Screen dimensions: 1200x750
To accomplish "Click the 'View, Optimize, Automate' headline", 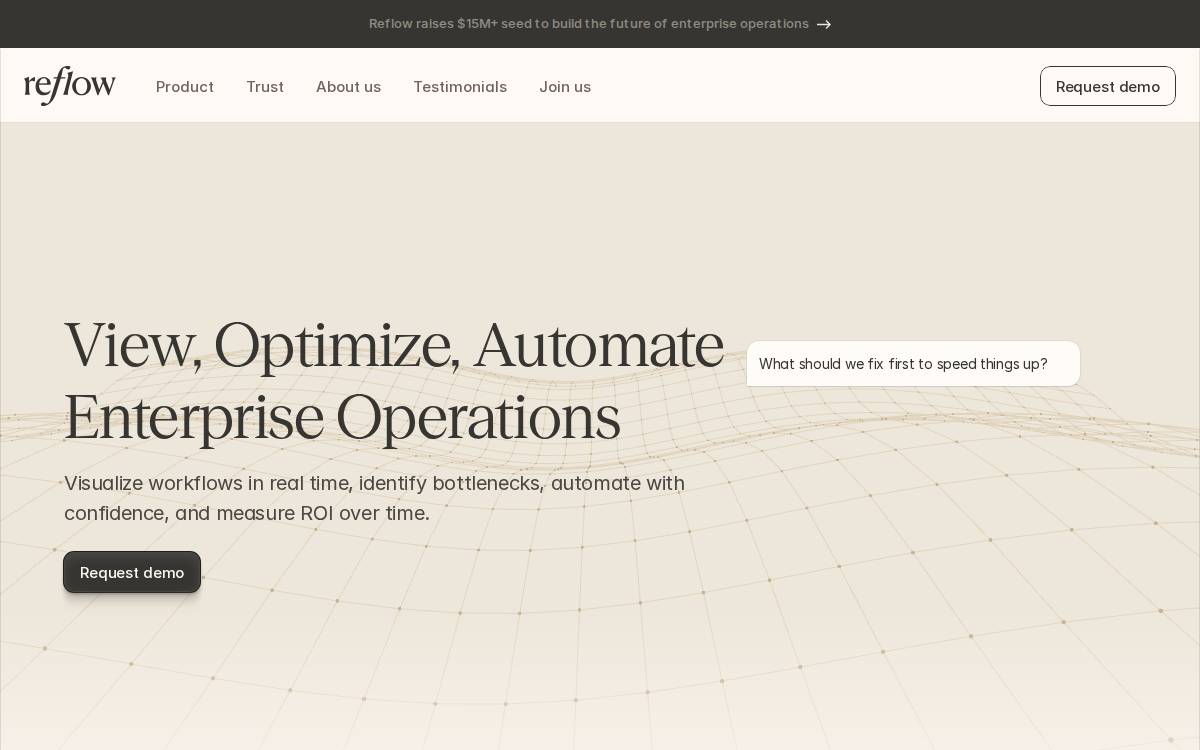I will click(394, 381).
